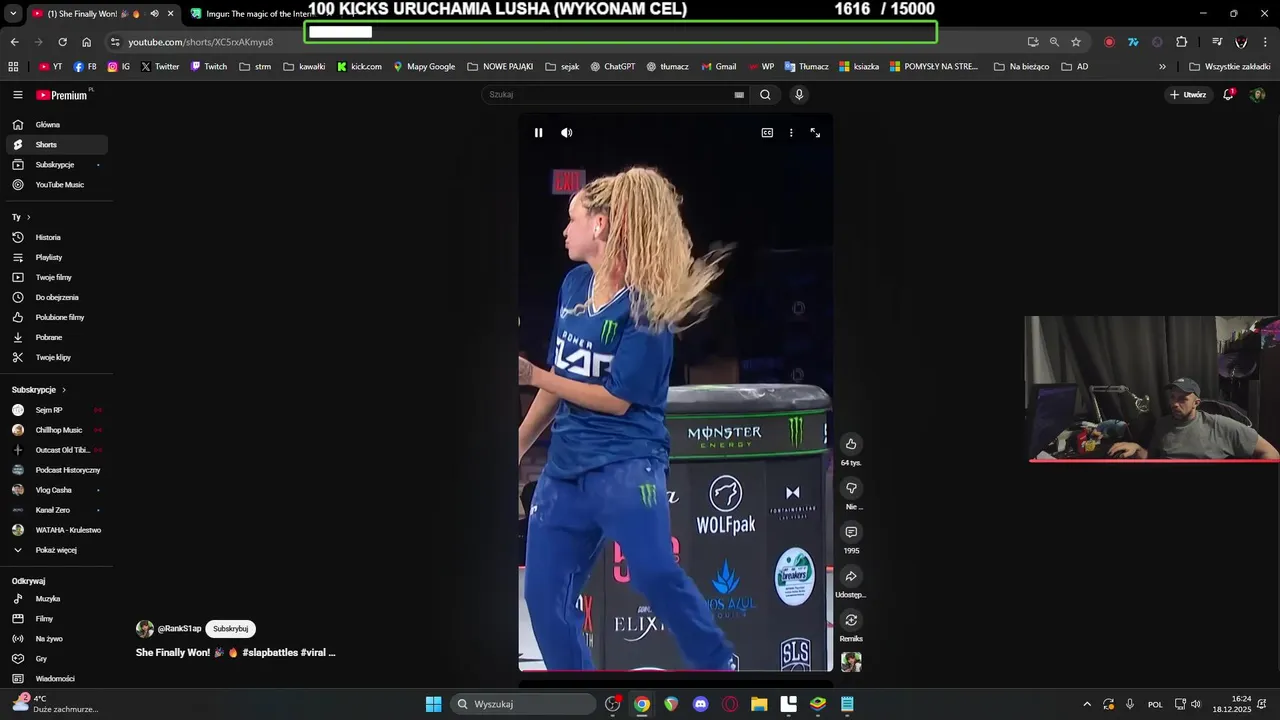
Task: Open Na żywo under Odkrywaj
Action: (56, 639)
